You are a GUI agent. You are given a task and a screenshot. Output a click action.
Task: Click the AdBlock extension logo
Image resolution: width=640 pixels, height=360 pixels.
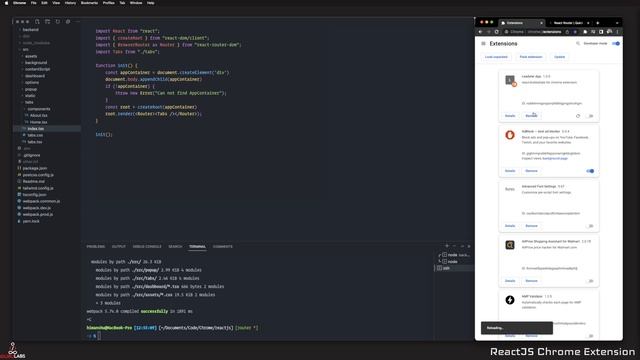(510, 135)
